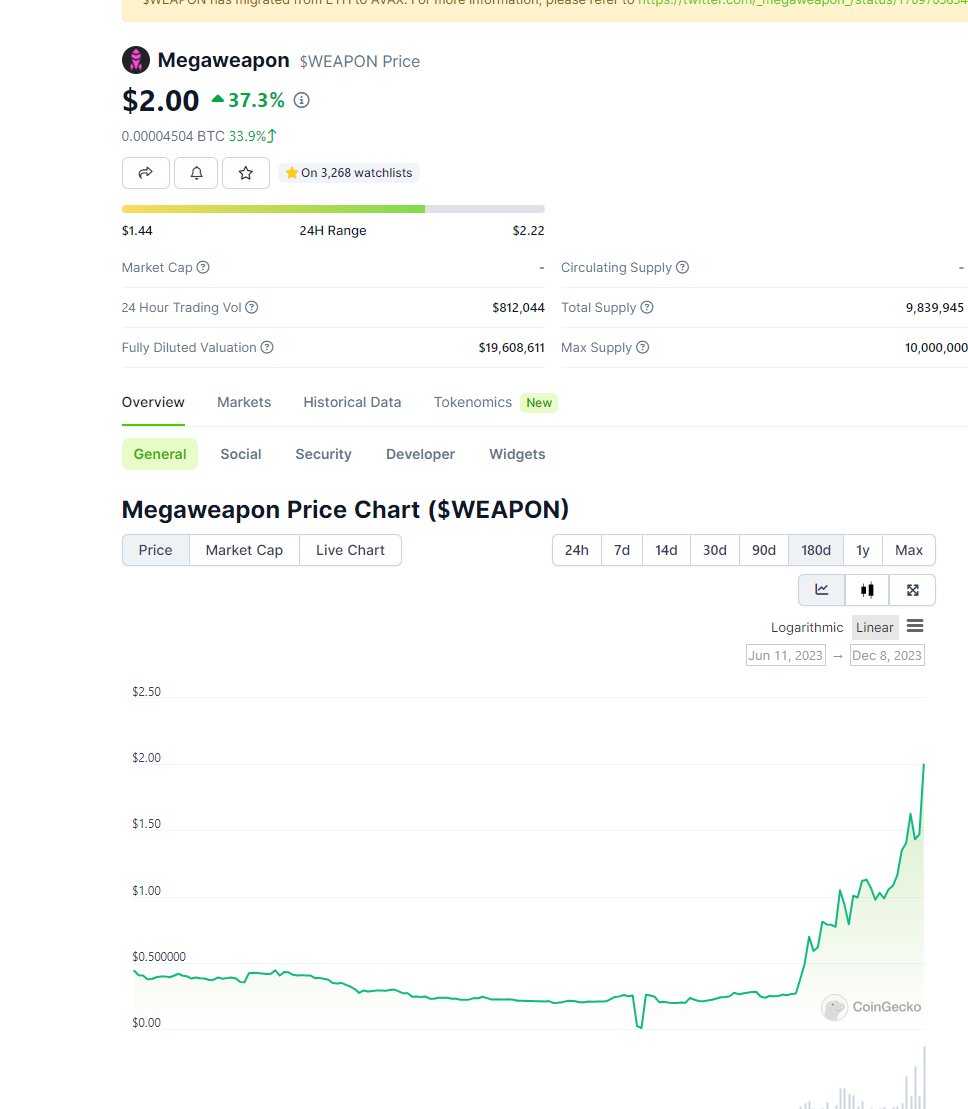Image resolution: width=968 pixels, height=1109 pixels.
Task: Show the Market Cap chart
Action: click(x=244, y=550)
